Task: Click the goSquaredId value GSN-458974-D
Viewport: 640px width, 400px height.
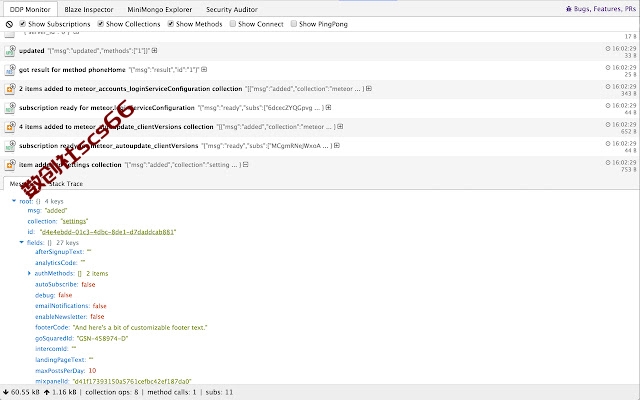Action: [102, 338]
